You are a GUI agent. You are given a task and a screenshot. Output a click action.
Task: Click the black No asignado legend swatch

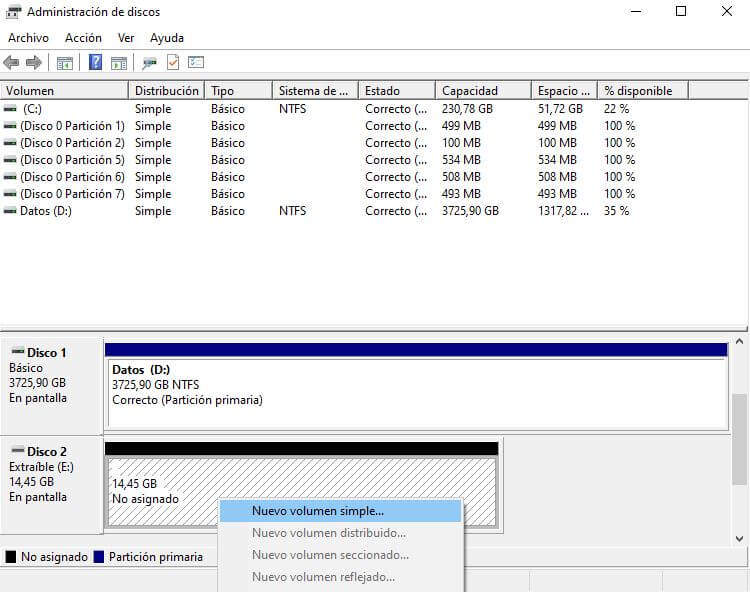11,557
